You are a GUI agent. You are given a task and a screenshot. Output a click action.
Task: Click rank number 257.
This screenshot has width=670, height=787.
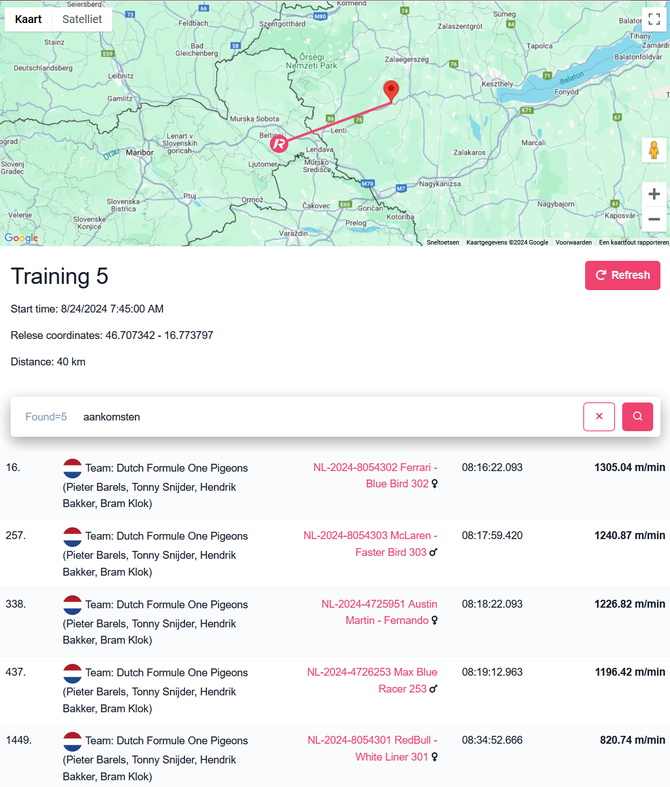[x=16, y=536]
